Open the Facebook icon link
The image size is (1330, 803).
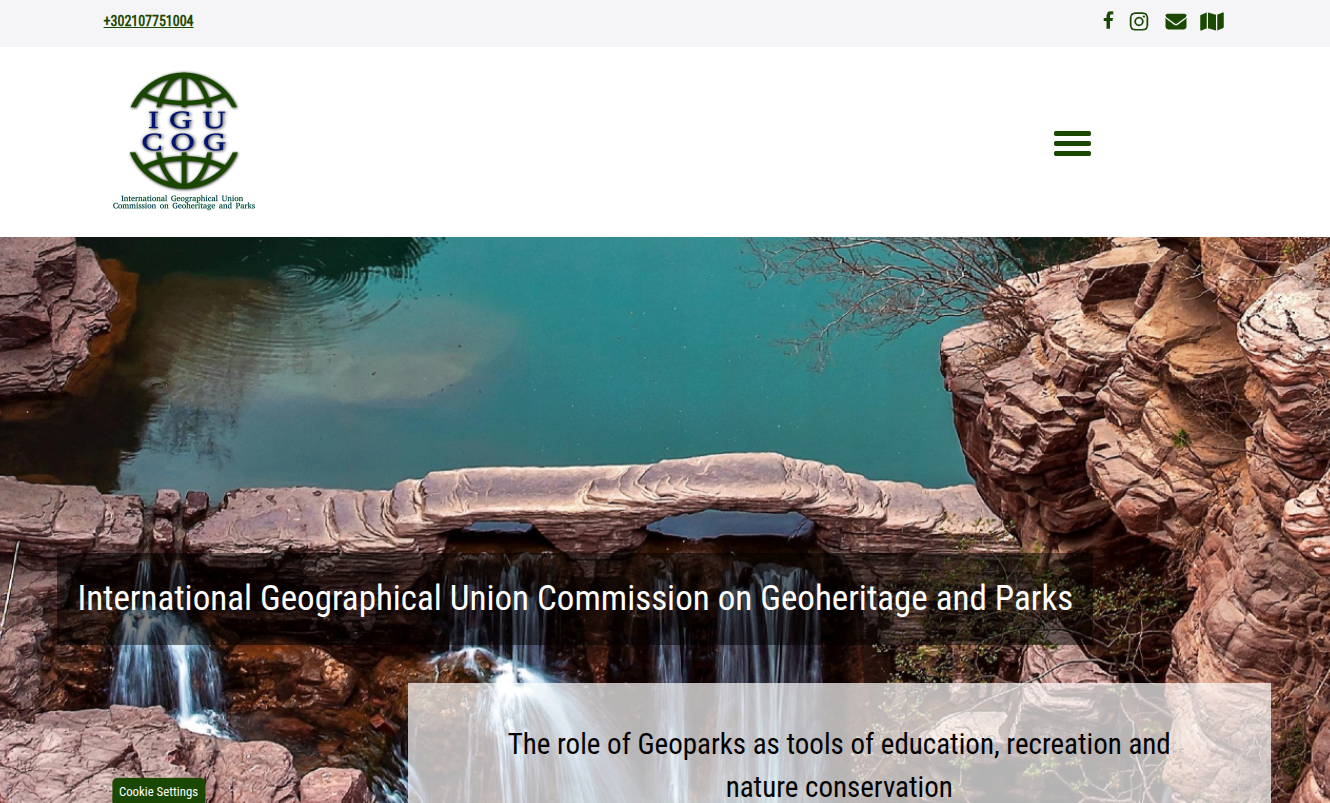[1108, 21]
